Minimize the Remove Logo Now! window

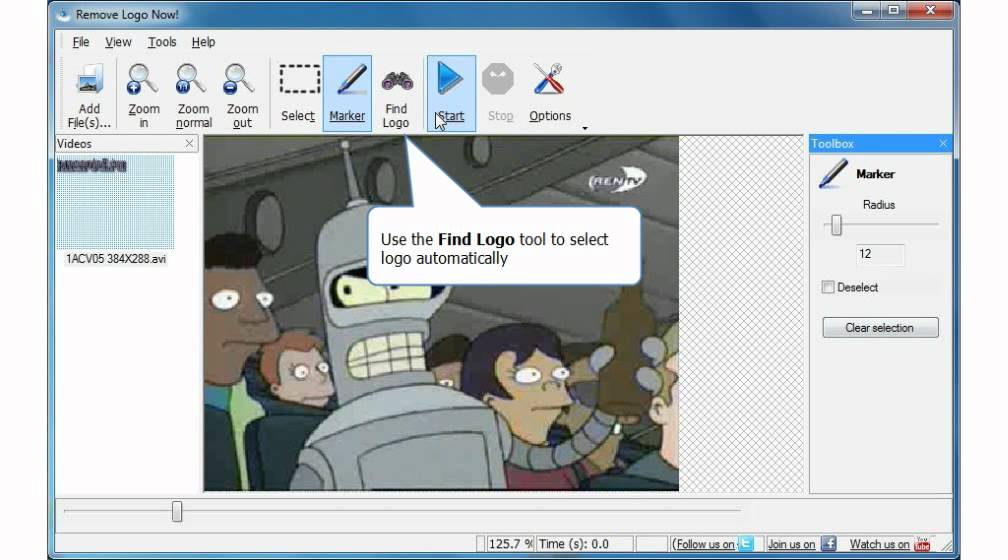coord(867,10)
